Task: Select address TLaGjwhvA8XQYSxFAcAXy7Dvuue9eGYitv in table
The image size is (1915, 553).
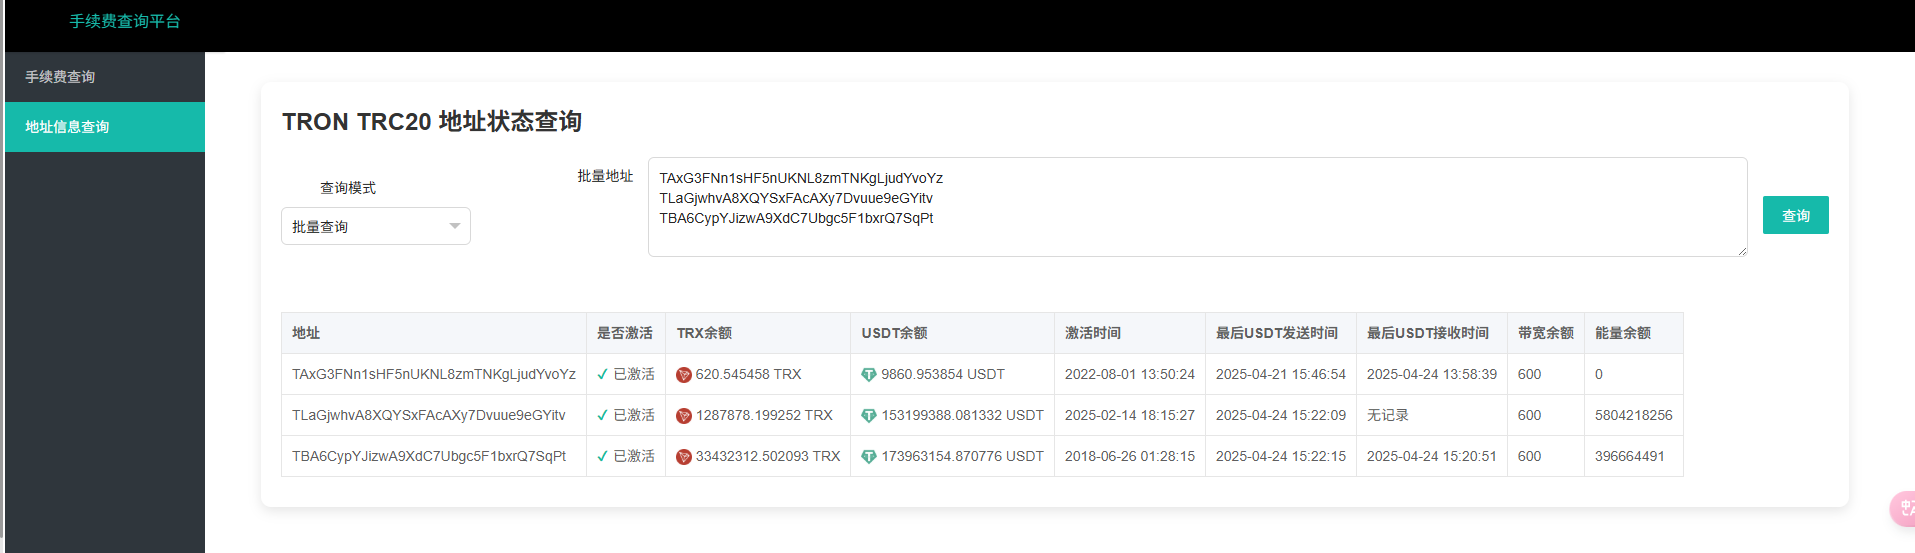Action: coord(429,415)
